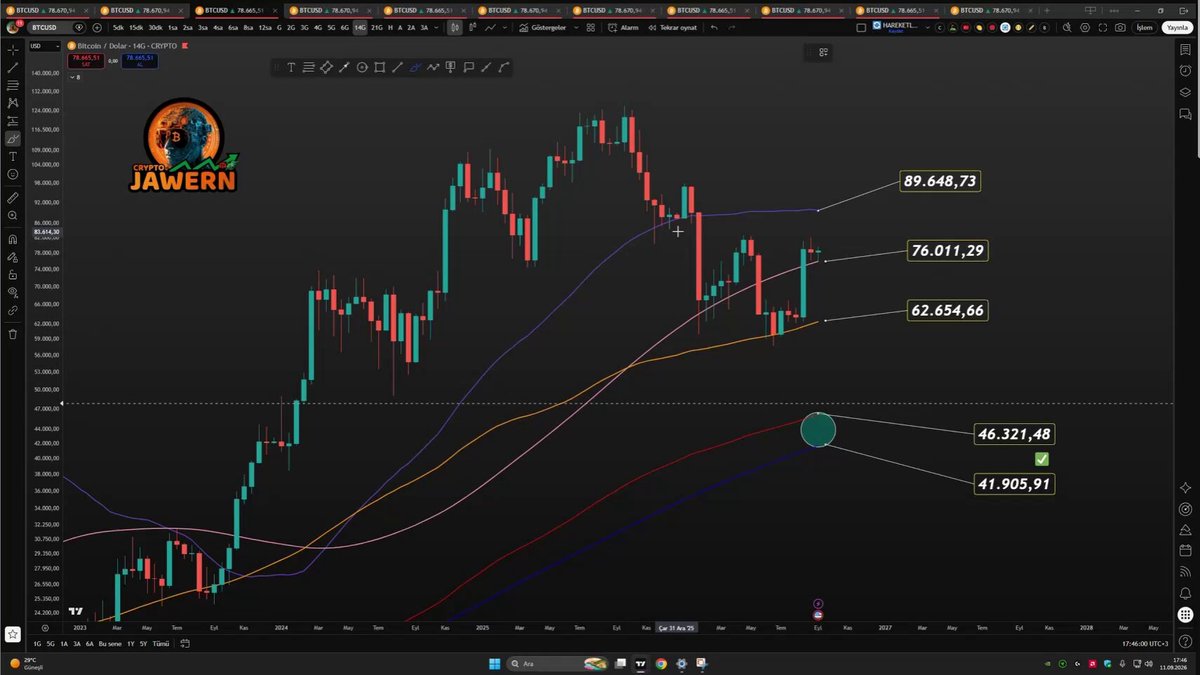The width and height of the screenshot is (1200, 675).
Task: Expand the Göstergeler favorites dropdown arrow
Action: point(574,28)
